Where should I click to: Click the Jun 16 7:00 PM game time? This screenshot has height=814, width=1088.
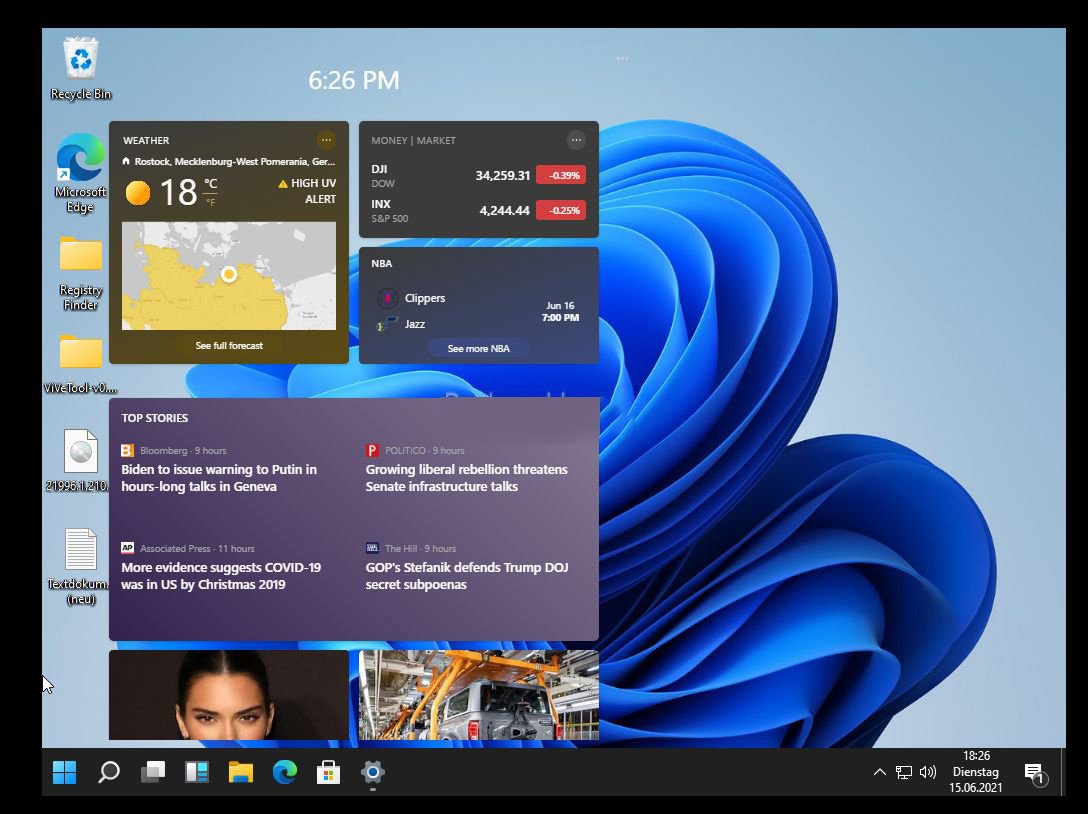561,312
